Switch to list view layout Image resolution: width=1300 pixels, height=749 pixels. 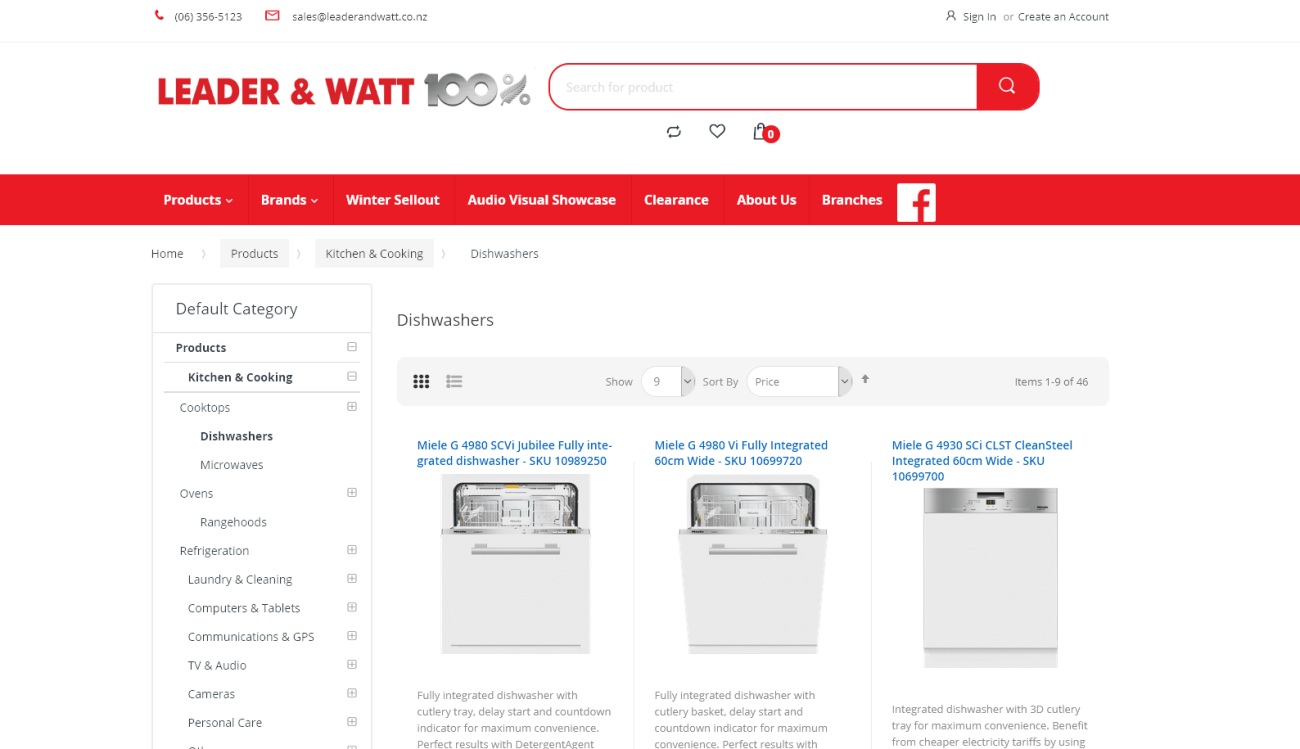(x=454, y=381)
